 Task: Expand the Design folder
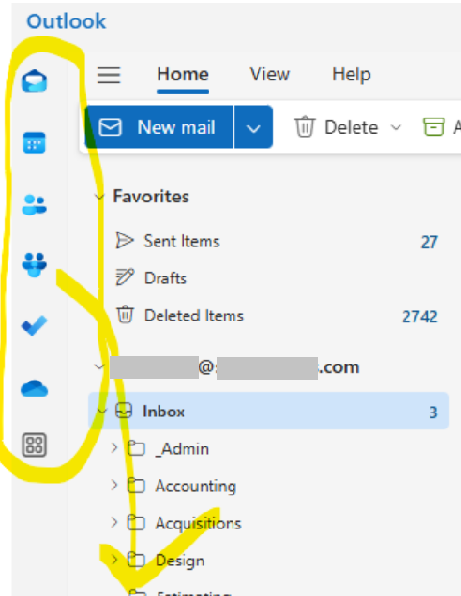click(x=114, y=559)
